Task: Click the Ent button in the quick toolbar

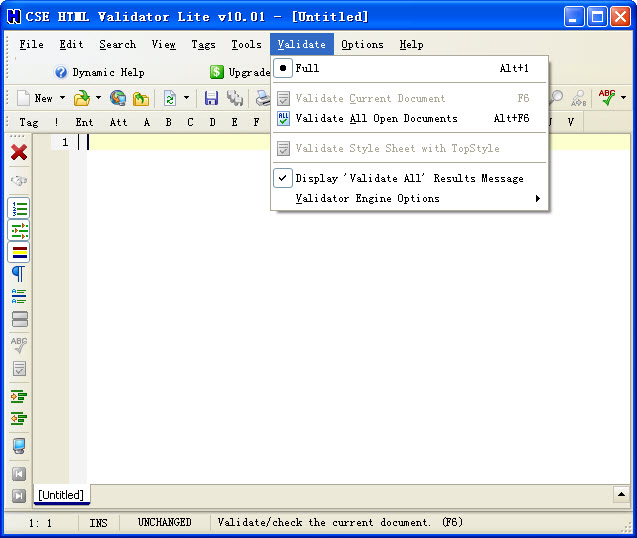Action: [x=84, y=122]
